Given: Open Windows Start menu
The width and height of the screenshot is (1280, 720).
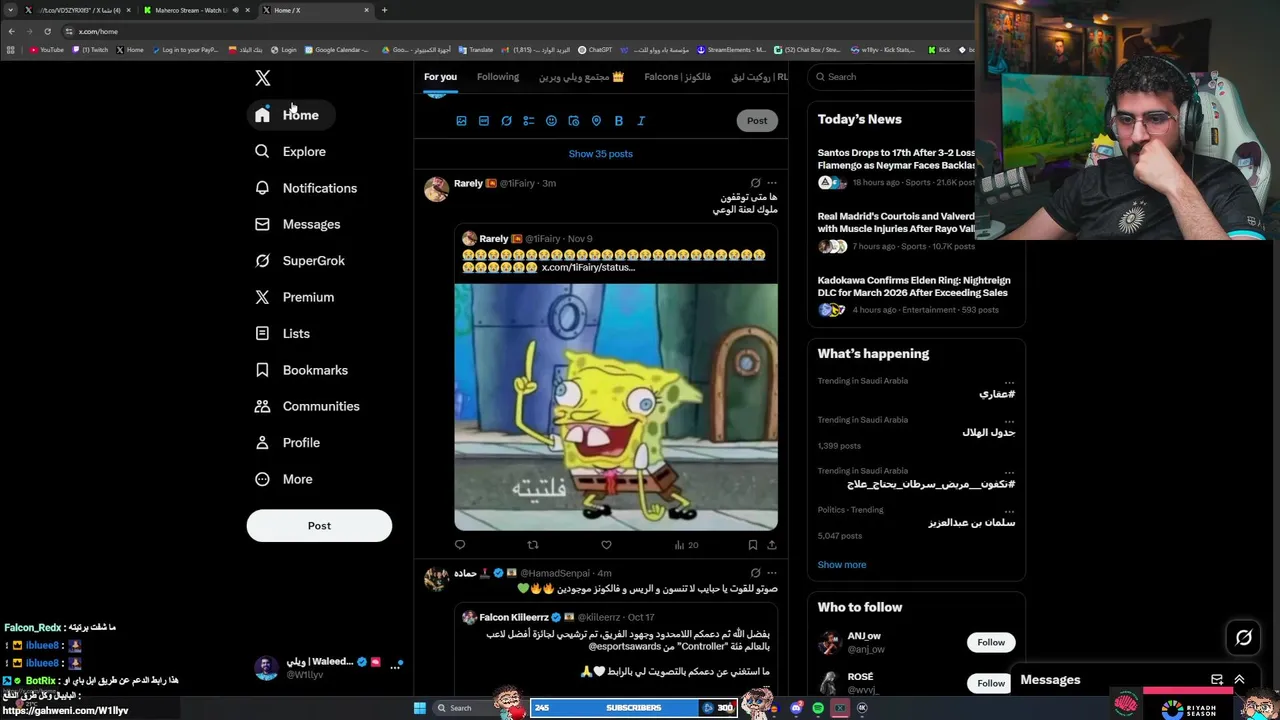Looking at the screenshot, I should coord(420,708).
